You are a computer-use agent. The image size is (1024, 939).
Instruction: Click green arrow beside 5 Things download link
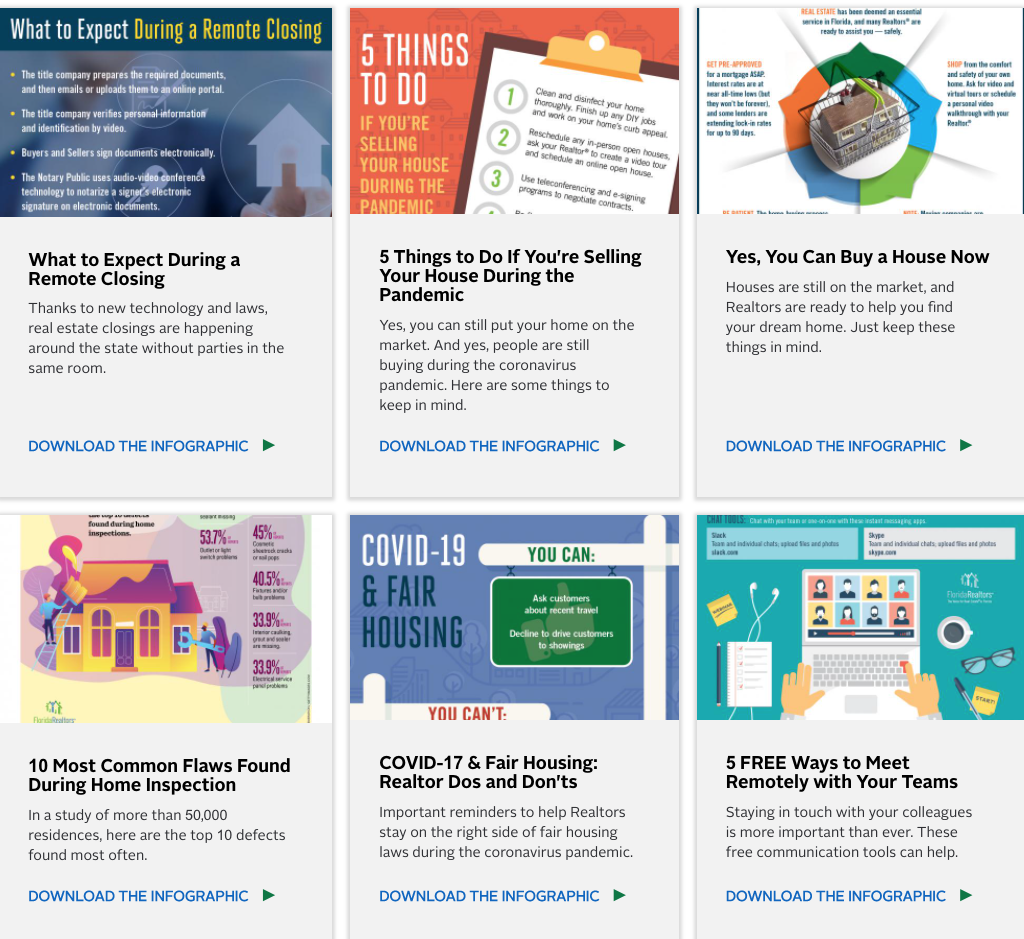tap(619, 446)
